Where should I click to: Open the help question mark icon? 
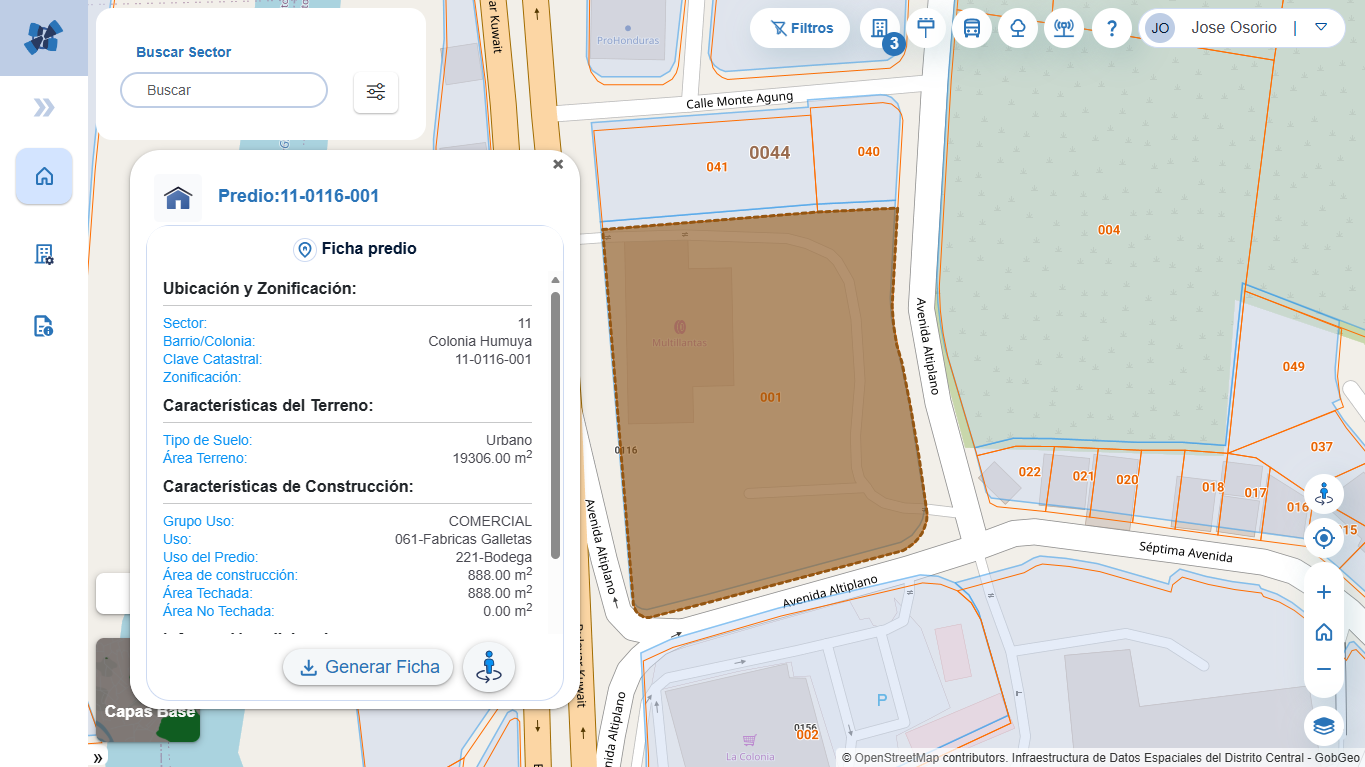[1111, 28]
